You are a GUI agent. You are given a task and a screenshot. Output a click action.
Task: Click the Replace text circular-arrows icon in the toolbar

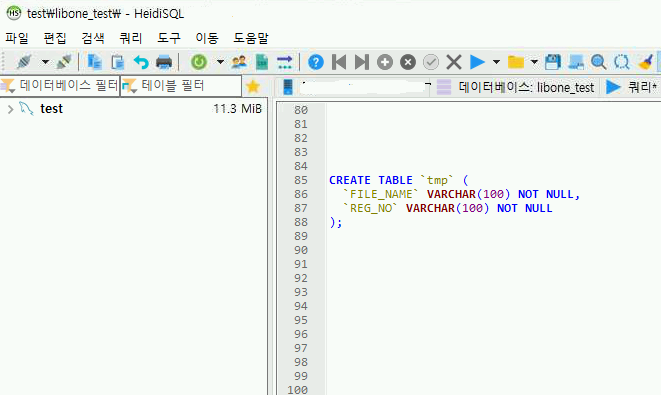622,62
